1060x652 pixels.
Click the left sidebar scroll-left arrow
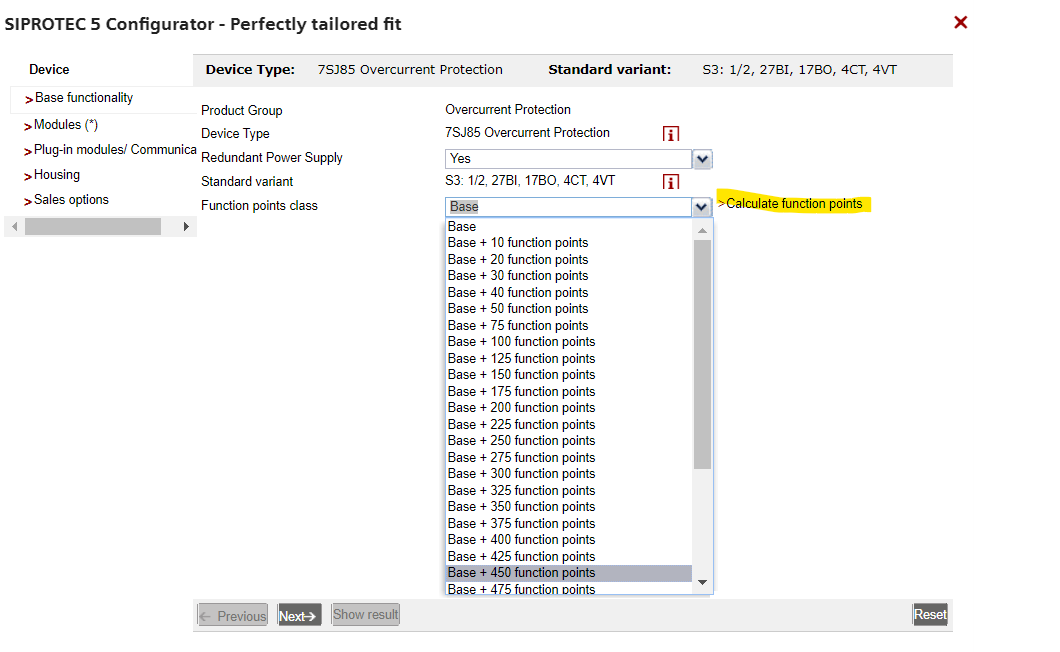[15, 227]
